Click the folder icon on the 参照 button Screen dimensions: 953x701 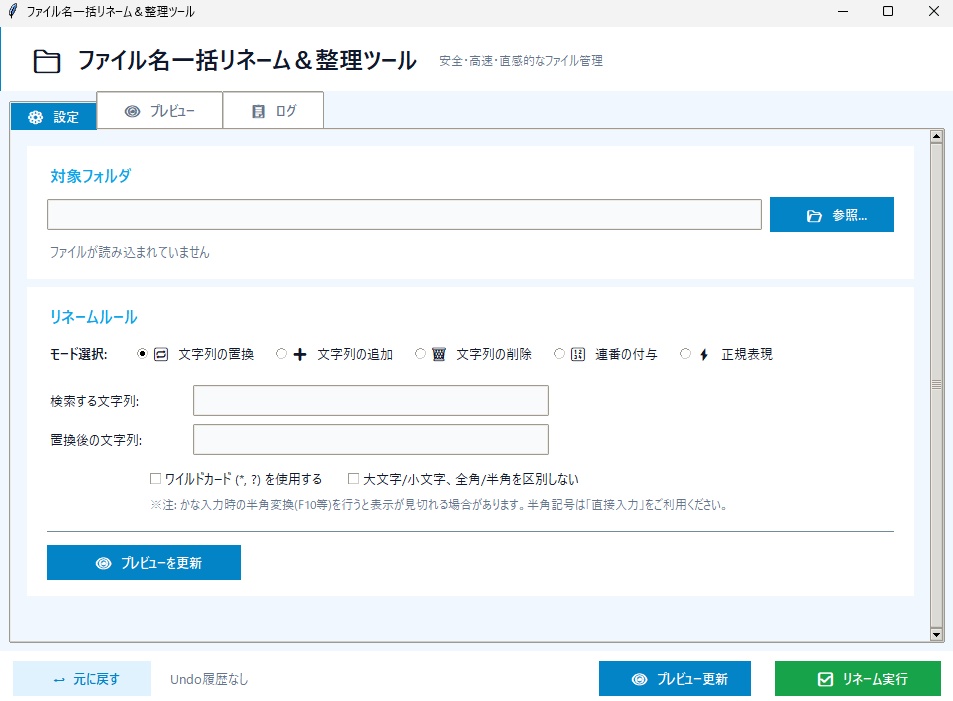pos(814,216)
